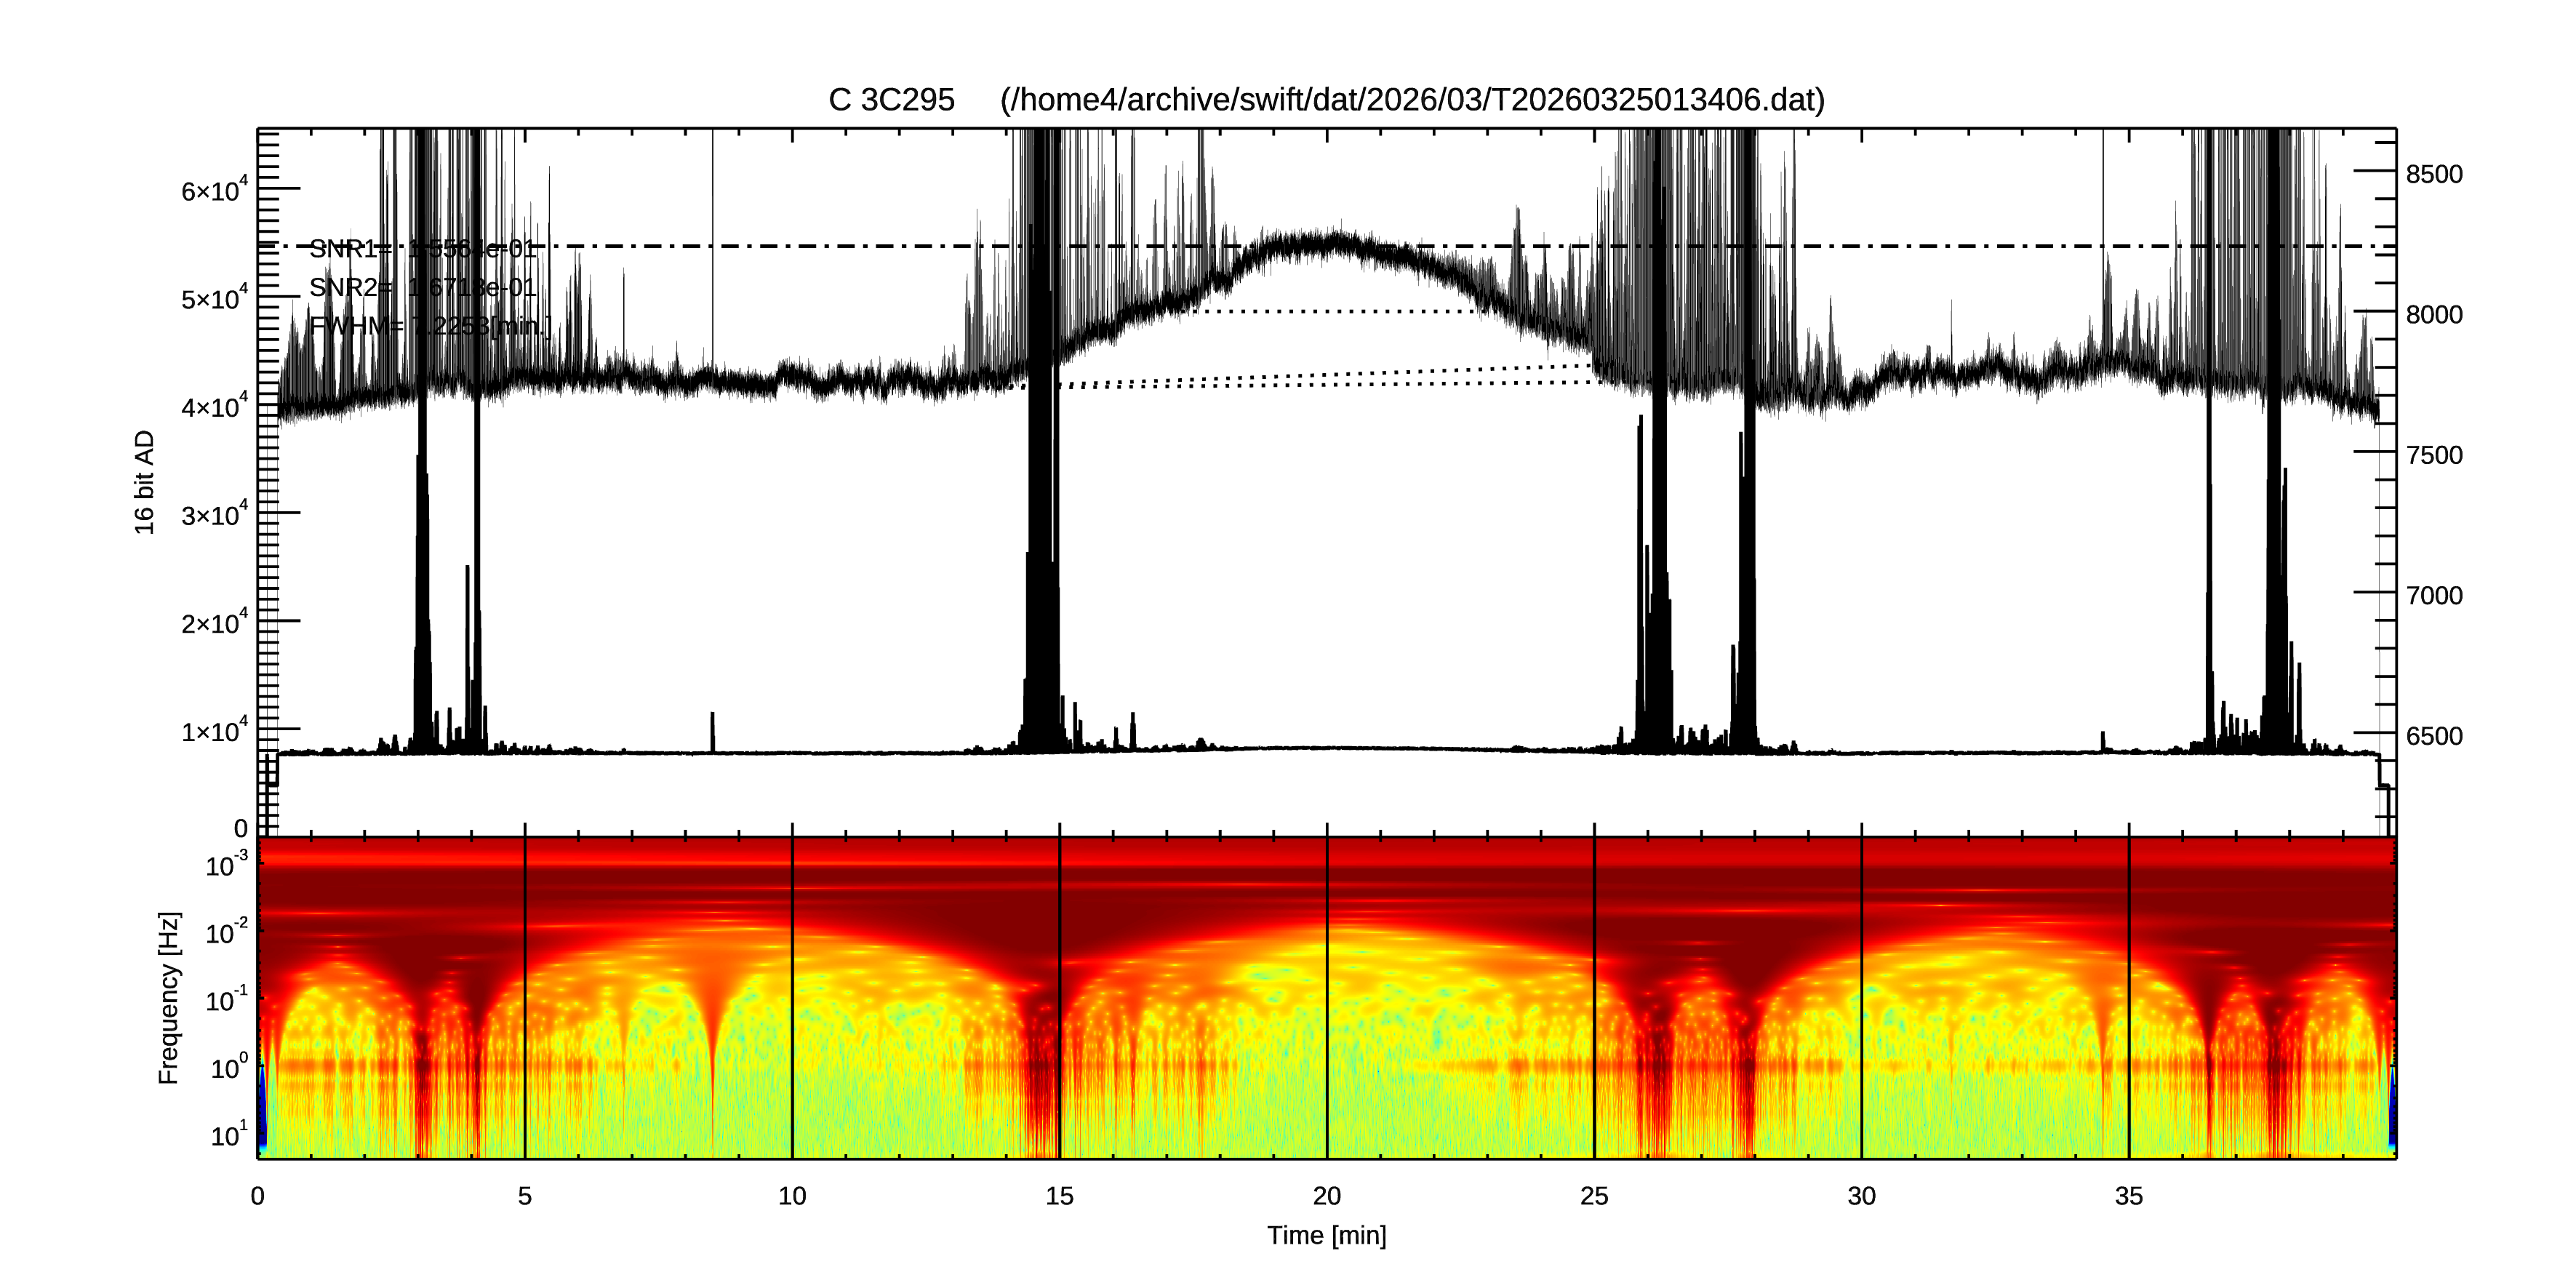This screenshot has width=2576, height=1288.
Task: Click the short dotted horizontal line under the peak
Action: pos(1340,311)
